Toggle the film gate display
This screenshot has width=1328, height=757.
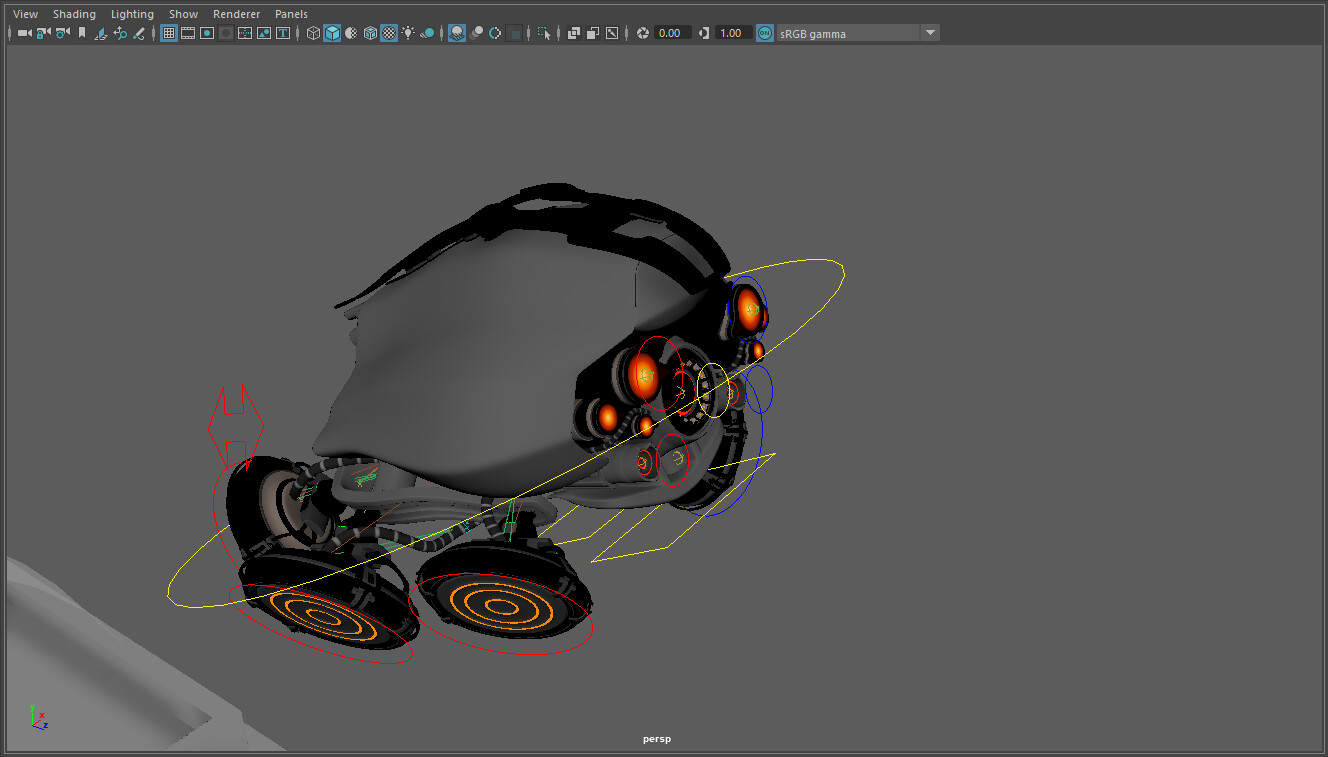[188, 32]
